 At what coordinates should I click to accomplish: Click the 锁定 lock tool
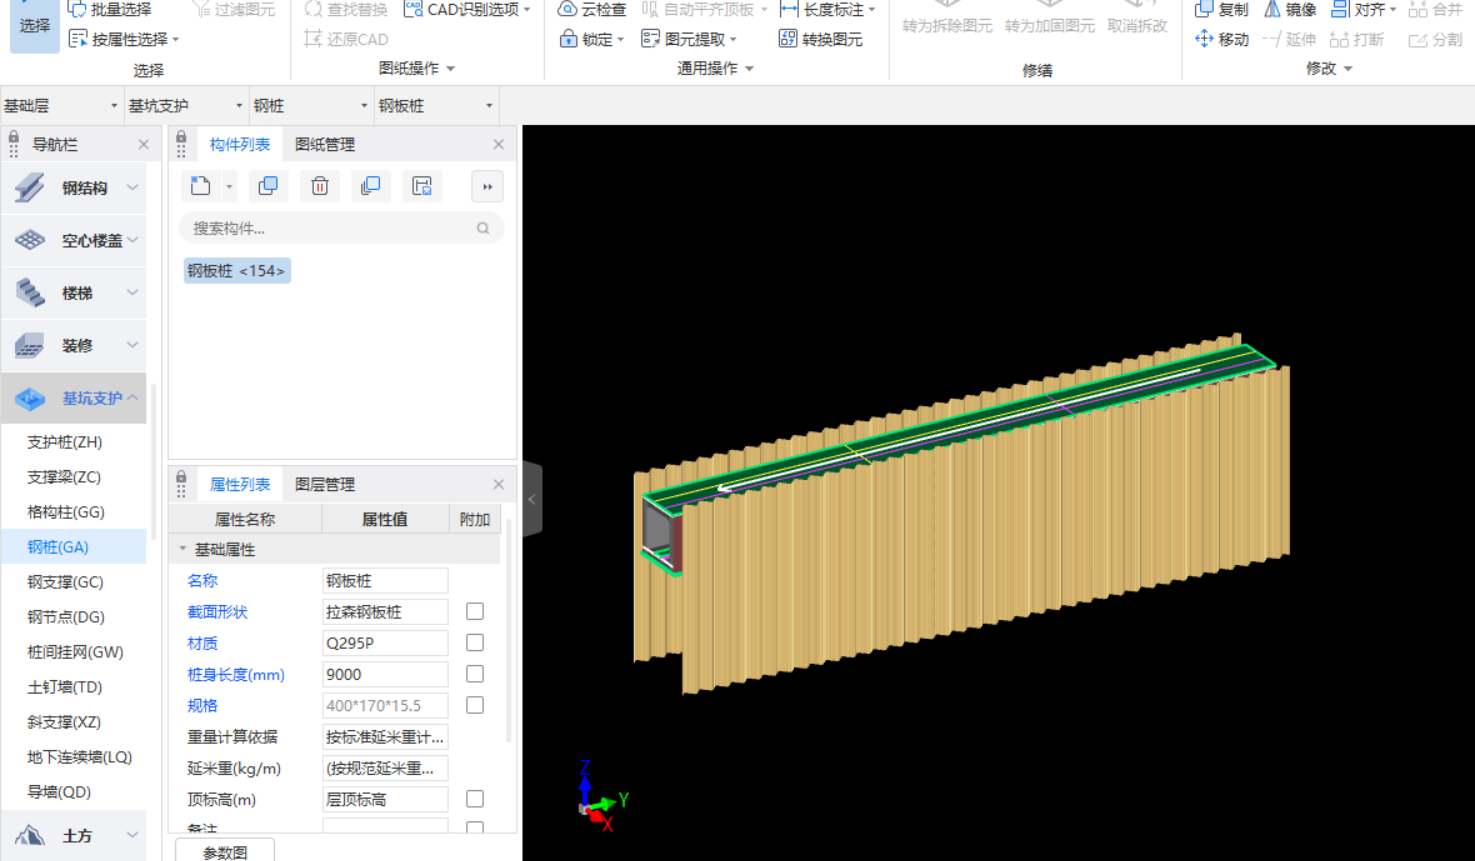pyautogui.click(x=591, y=39)
